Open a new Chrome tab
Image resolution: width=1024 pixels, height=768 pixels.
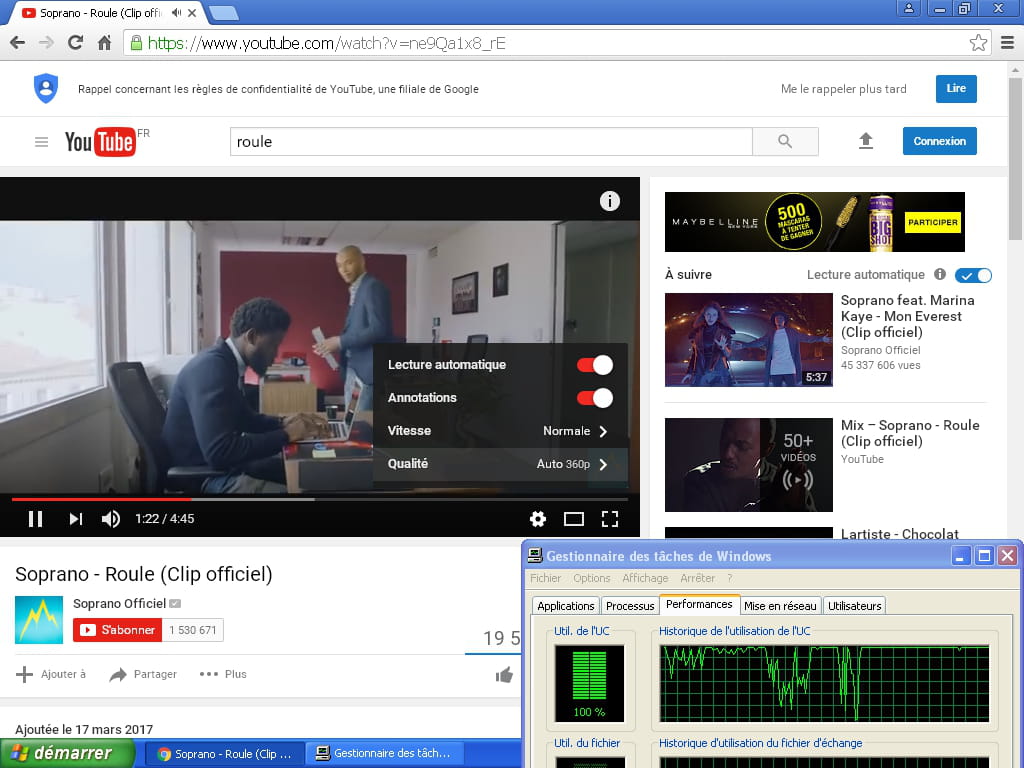pos(224,13)
